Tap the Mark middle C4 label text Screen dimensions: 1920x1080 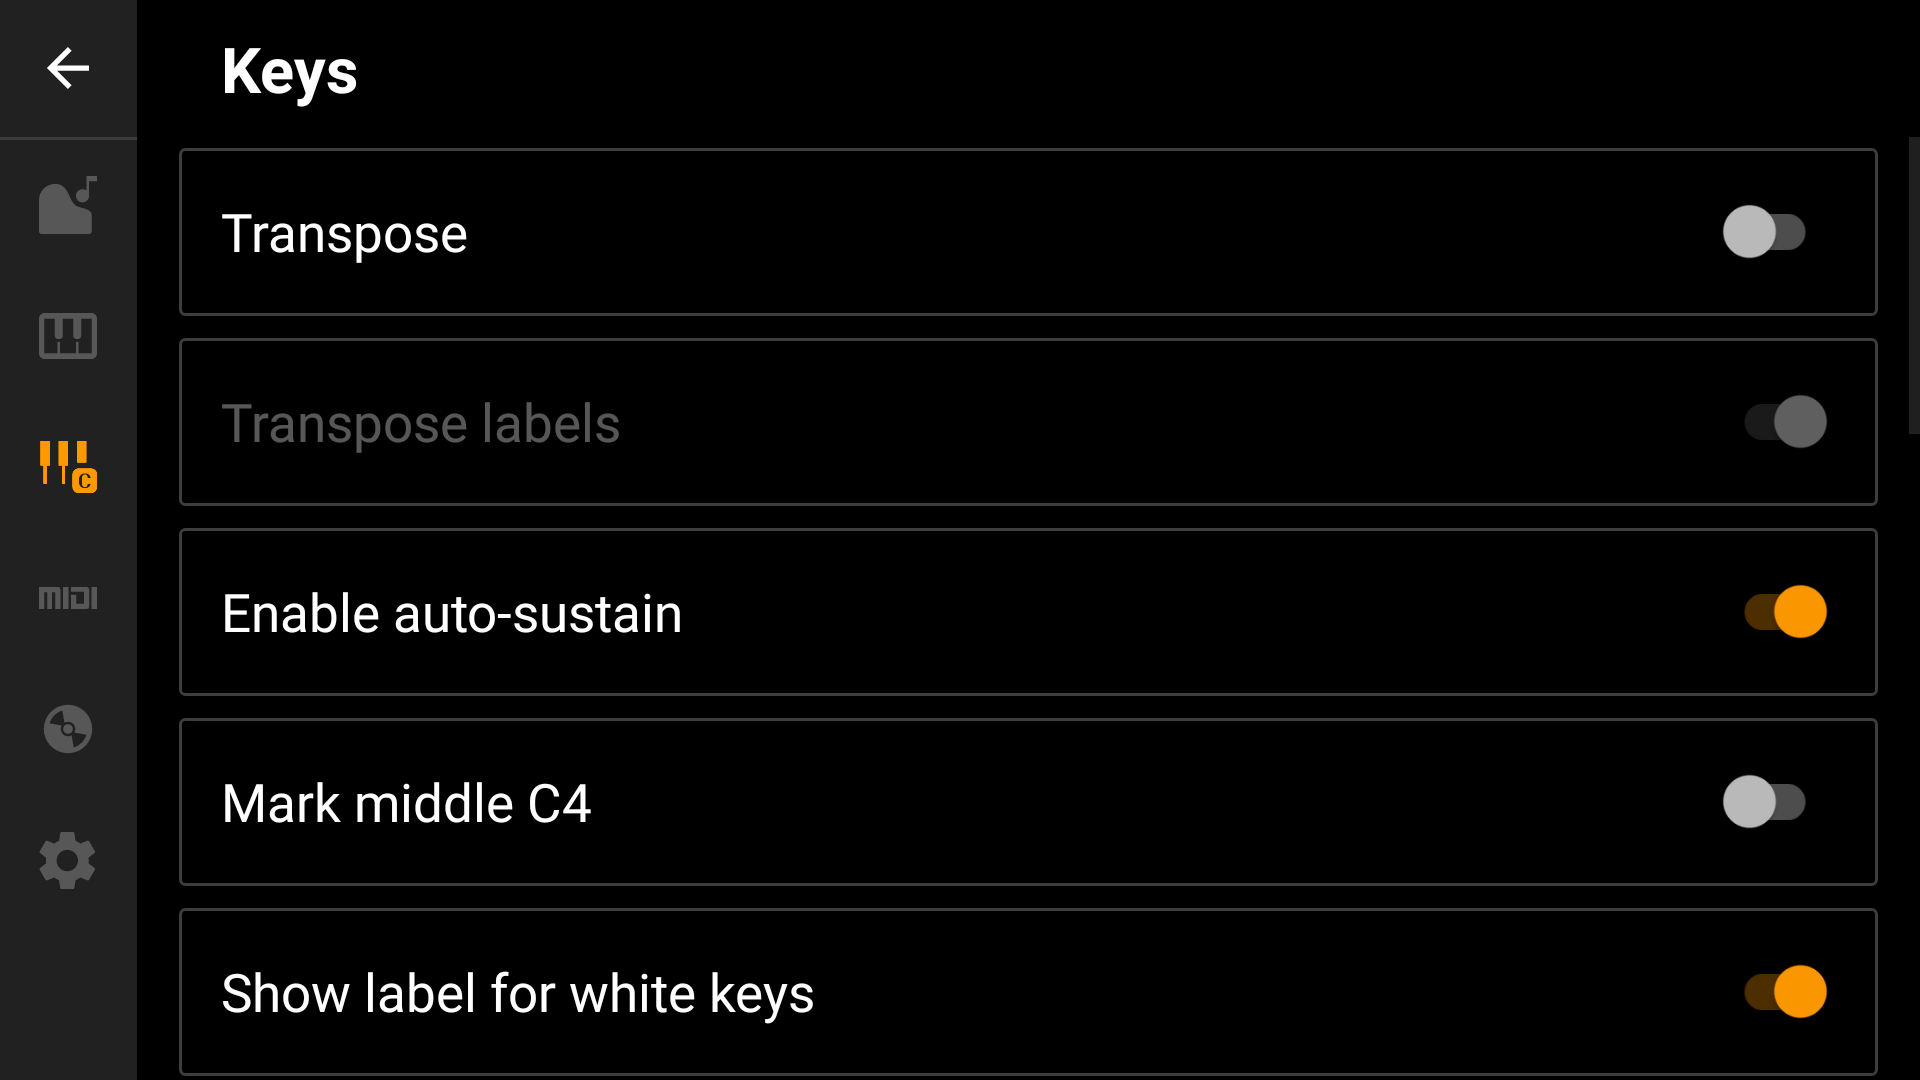[x=406, y=802]
